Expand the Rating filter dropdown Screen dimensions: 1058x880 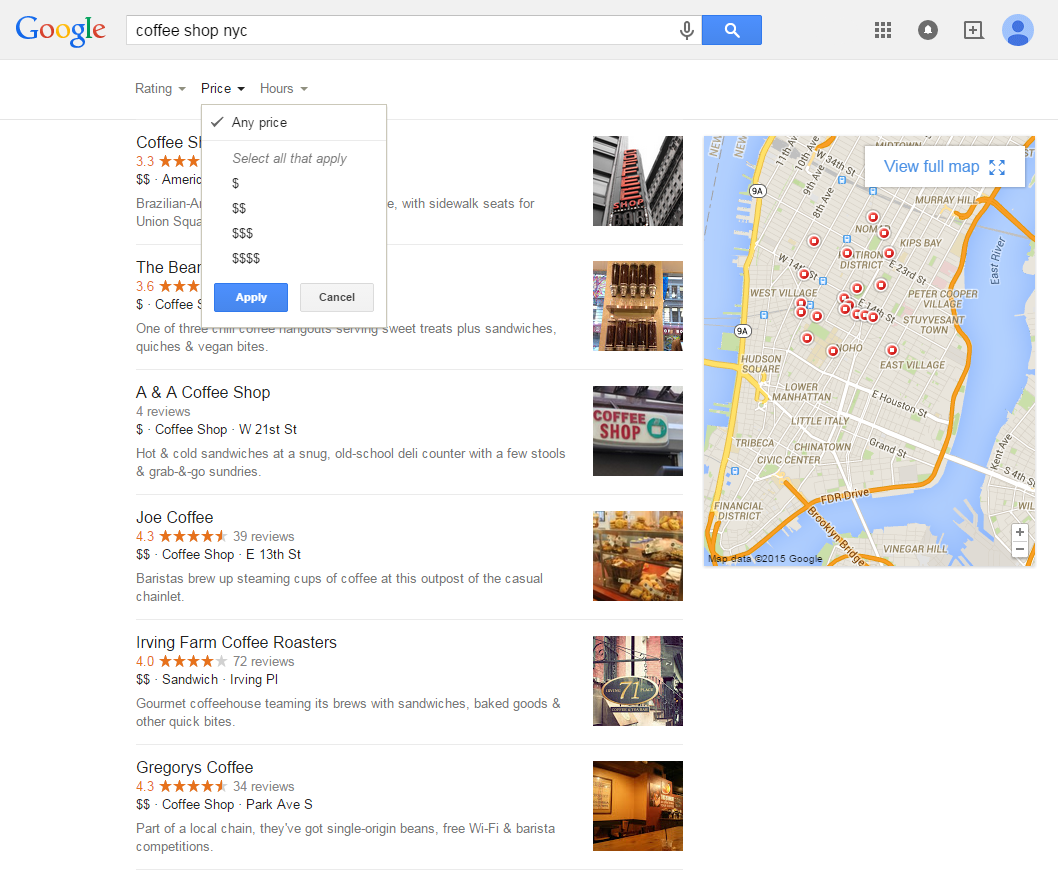pyautogui.click(x=160, y=88)
